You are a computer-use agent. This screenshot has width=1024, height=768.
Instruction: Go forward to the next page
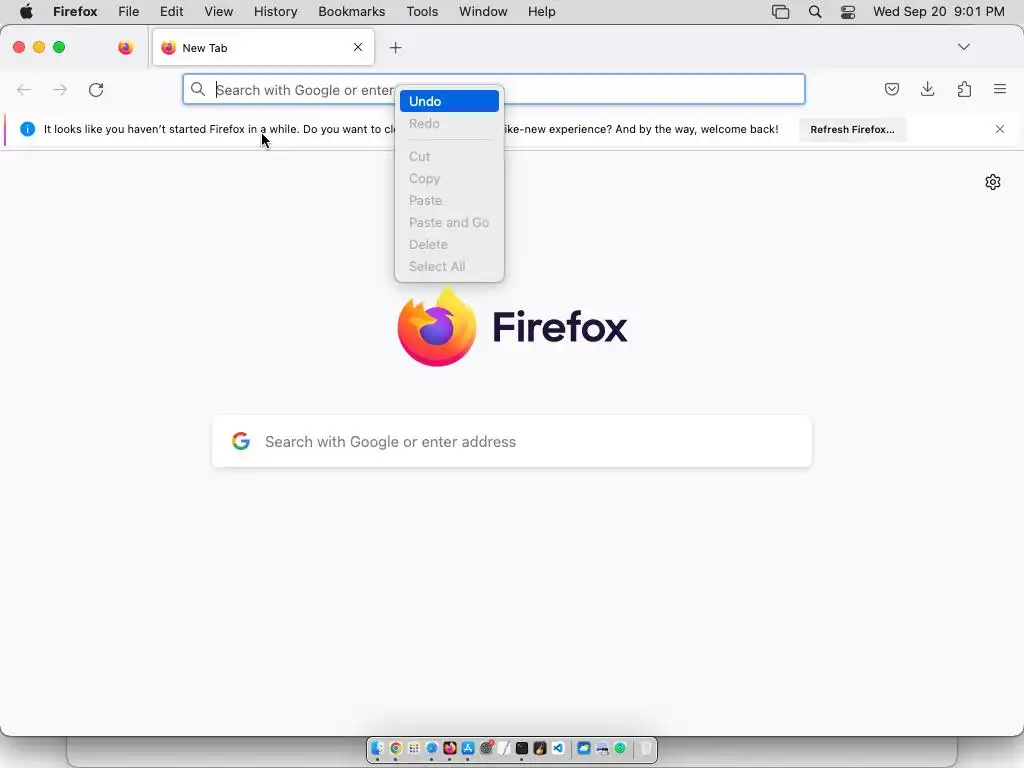[x=60, y=89]
